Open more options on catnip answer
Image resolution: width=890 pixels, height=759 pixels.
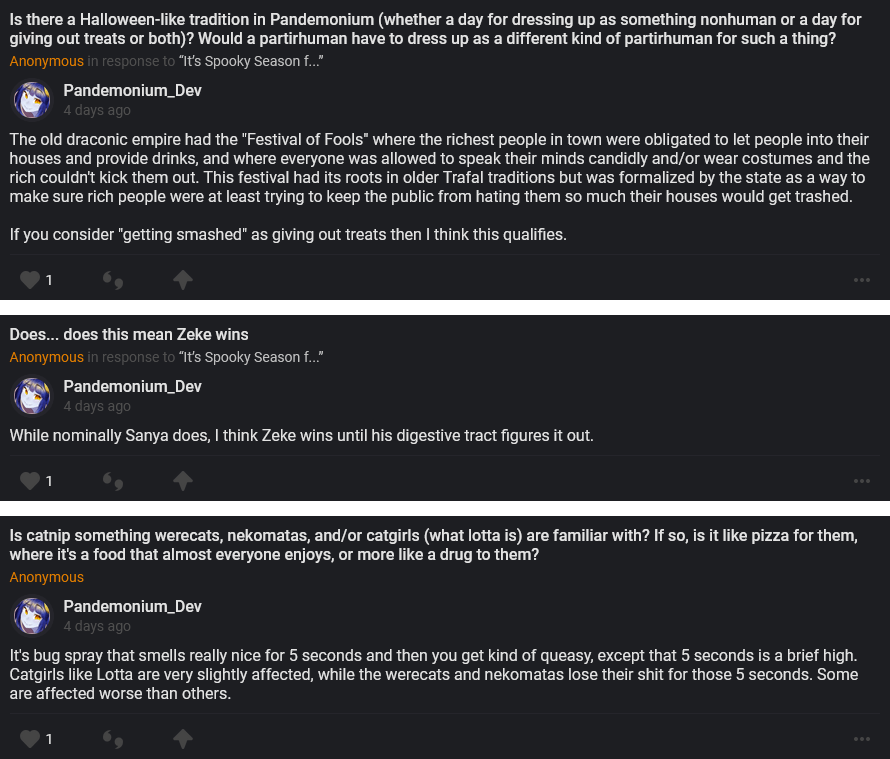pyautogui.click(x=862, y=739)
